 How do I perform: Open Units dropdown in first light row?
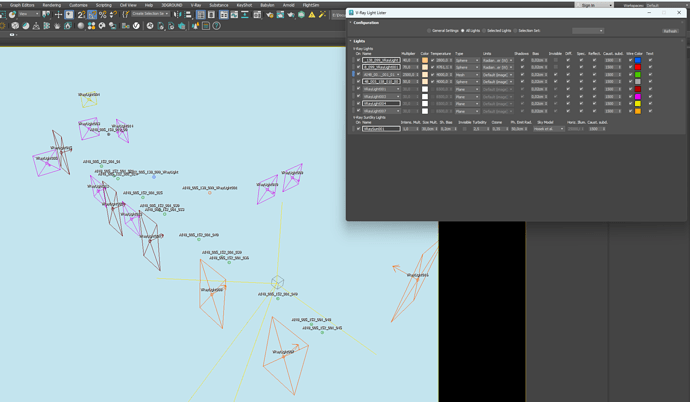498,60
